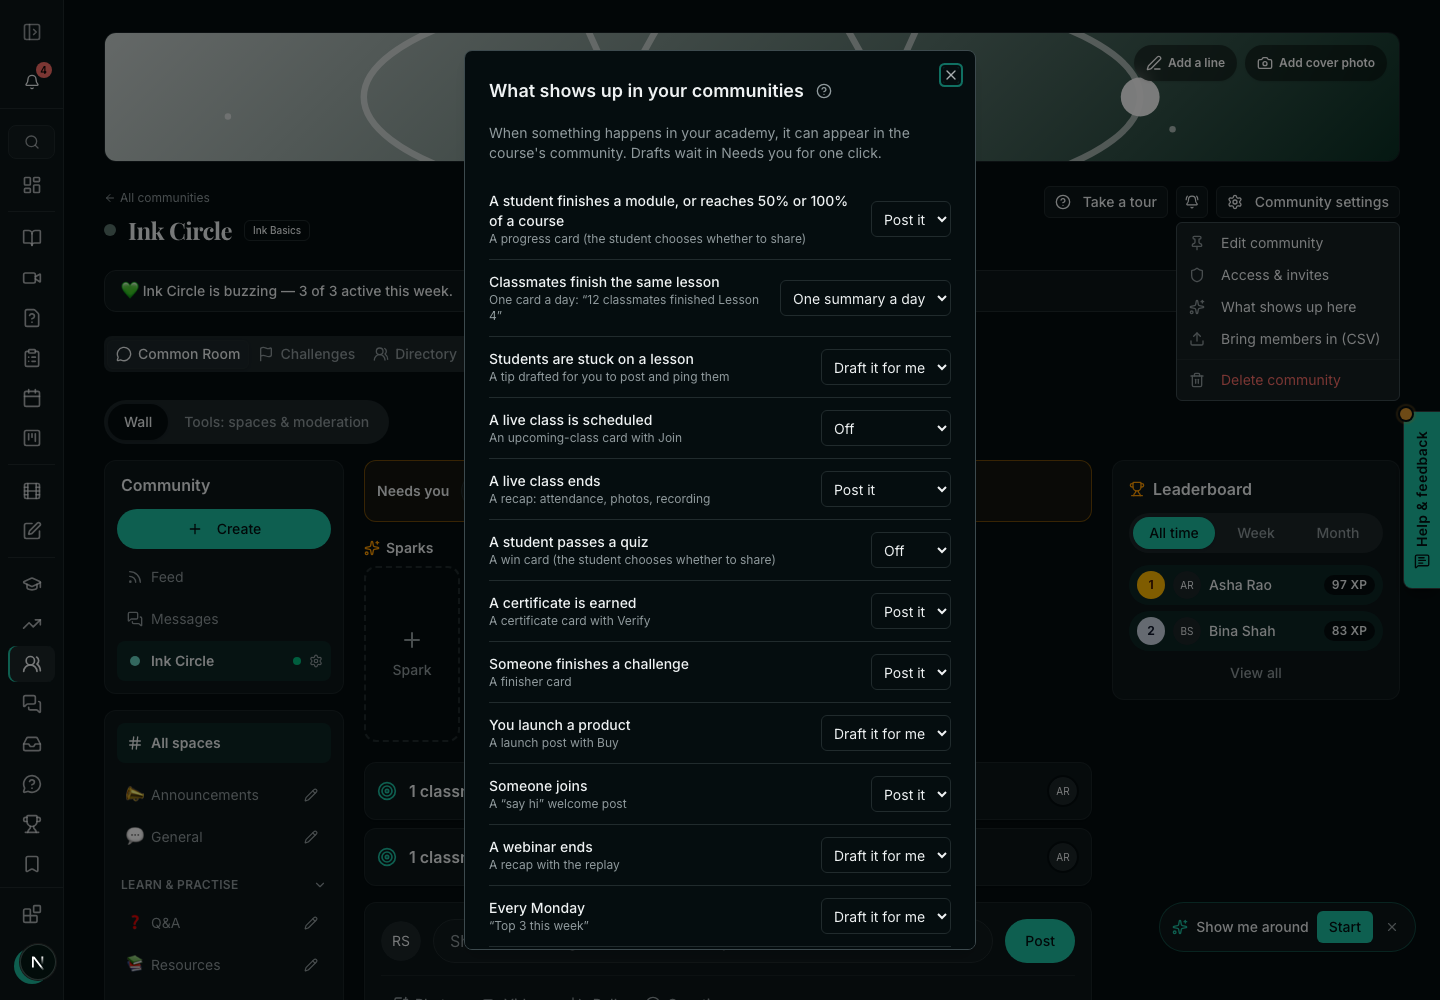
Task: Open the Challenges tab
Action: (x=307, y=354)
